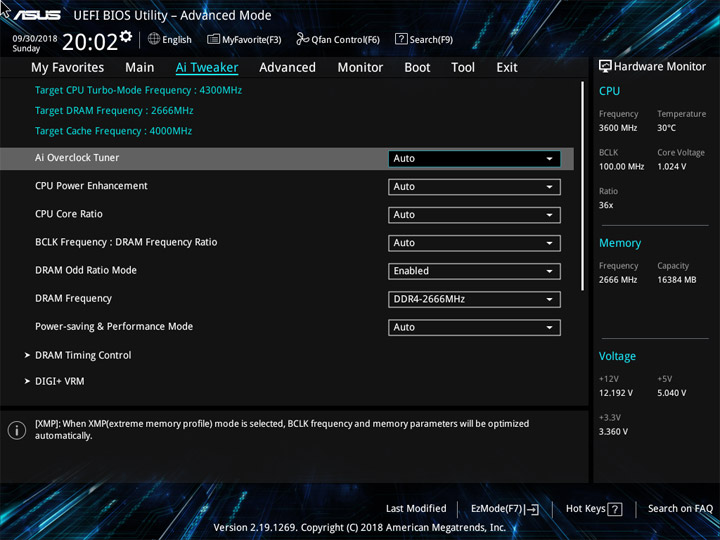Viewport: 720px width, 540px height.
Task: Select the Ai Tweaker tab
Action: 207,68
